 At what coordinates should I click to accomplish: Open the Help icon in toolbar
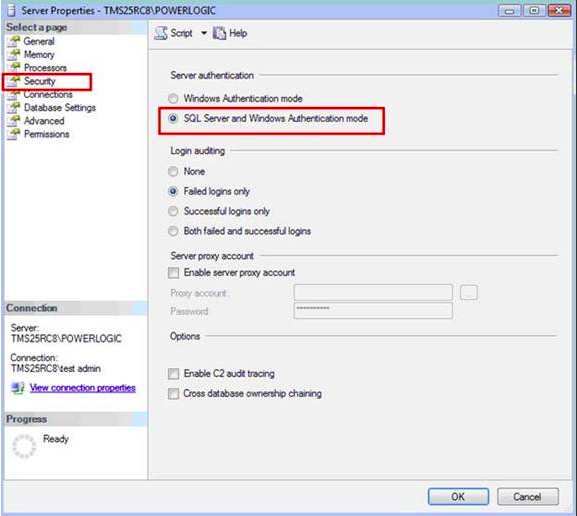point(219,33)
